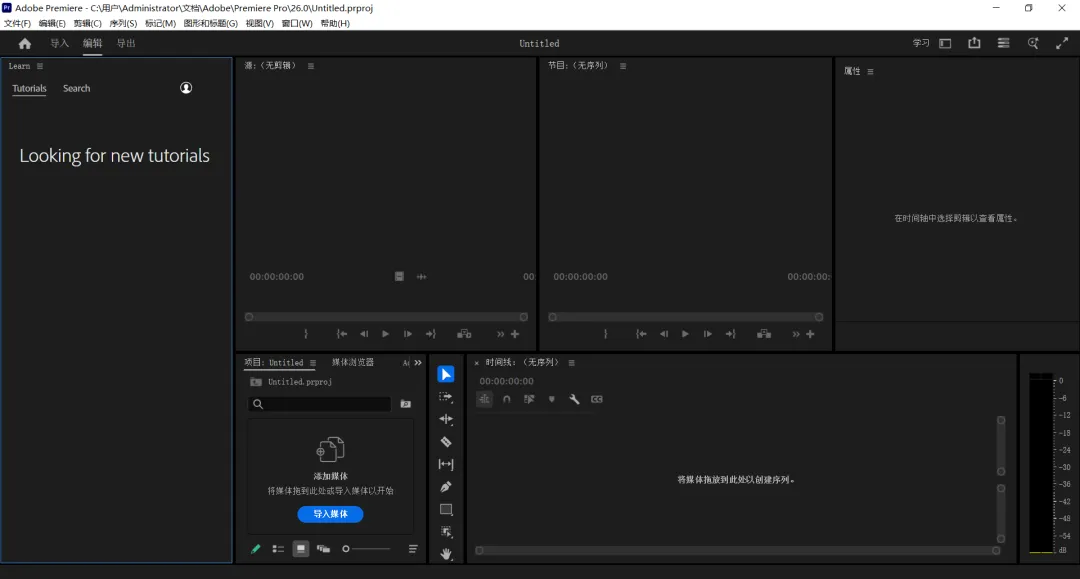
Task: Select the Razor tool
Action: [x=446, y=442]
